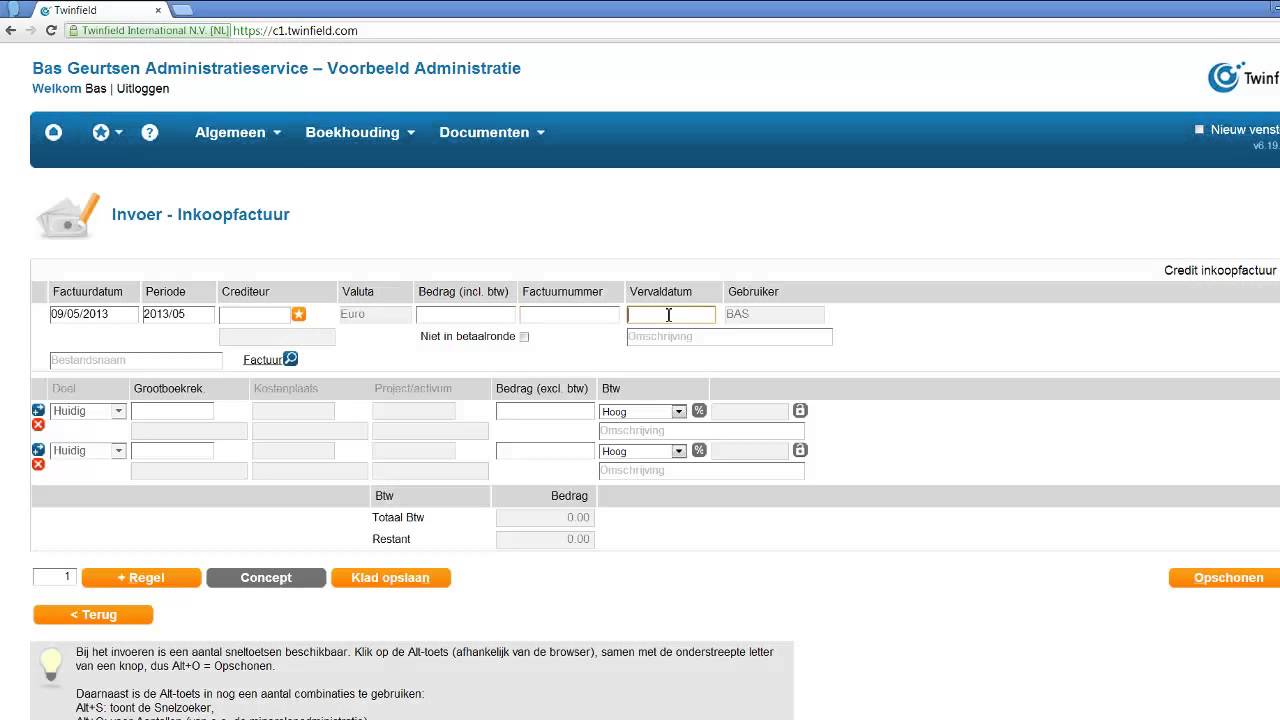
Task: Click the Credit inkoopfactuur link
Action: (x=1220, y=271)
